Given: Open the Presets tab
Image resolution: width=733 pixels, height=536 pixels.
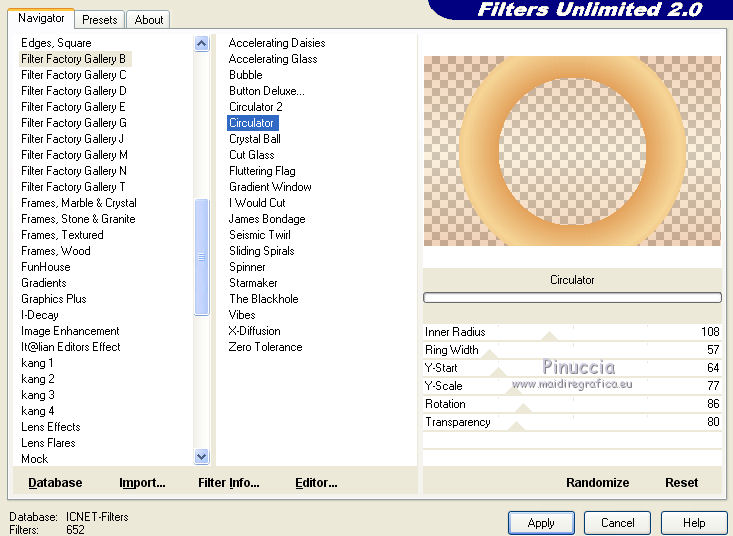Looking at the screenshot, I should pos(100,20).
